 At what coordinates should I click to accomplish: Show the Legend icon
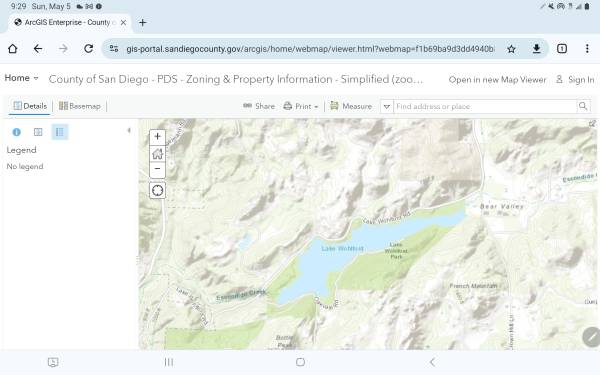coord(60,132)
